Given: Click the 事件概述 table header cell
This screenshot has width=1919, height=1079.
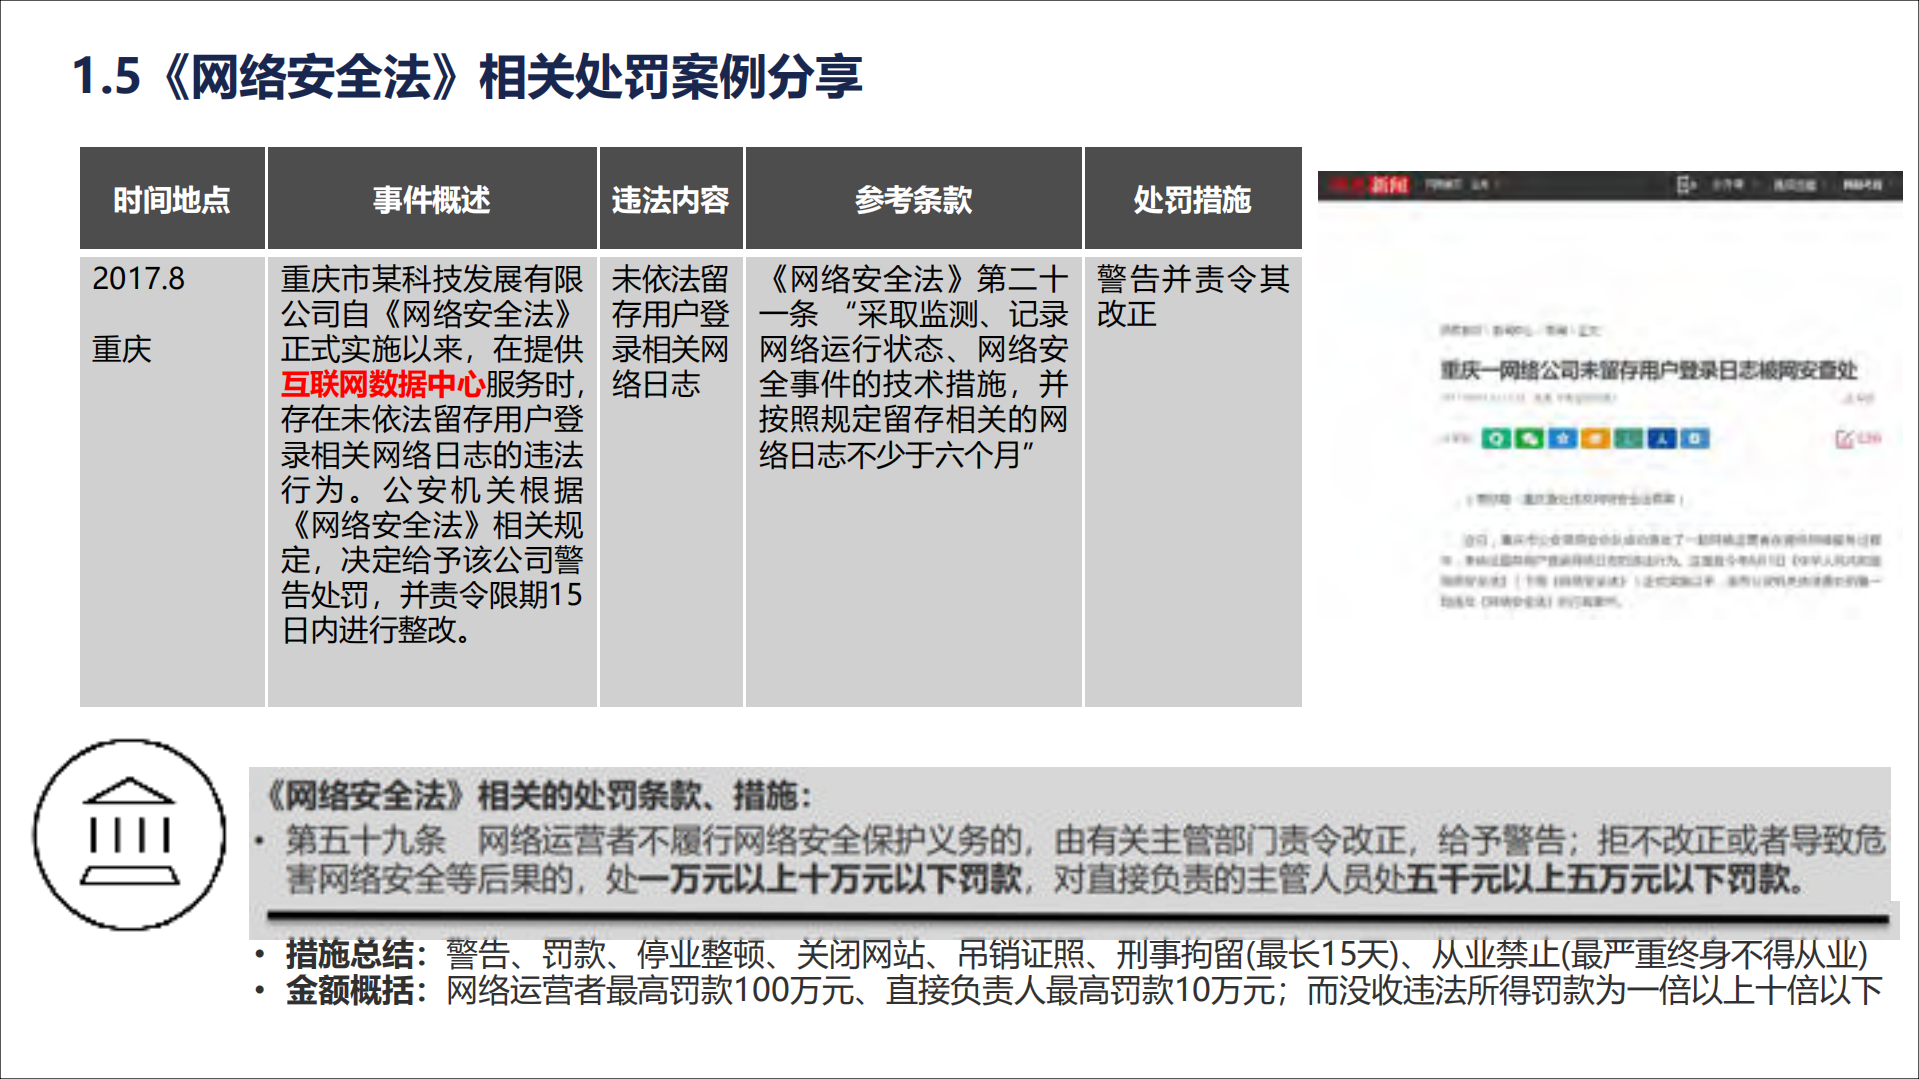Looking at the screenshot, I should (432, 198).
